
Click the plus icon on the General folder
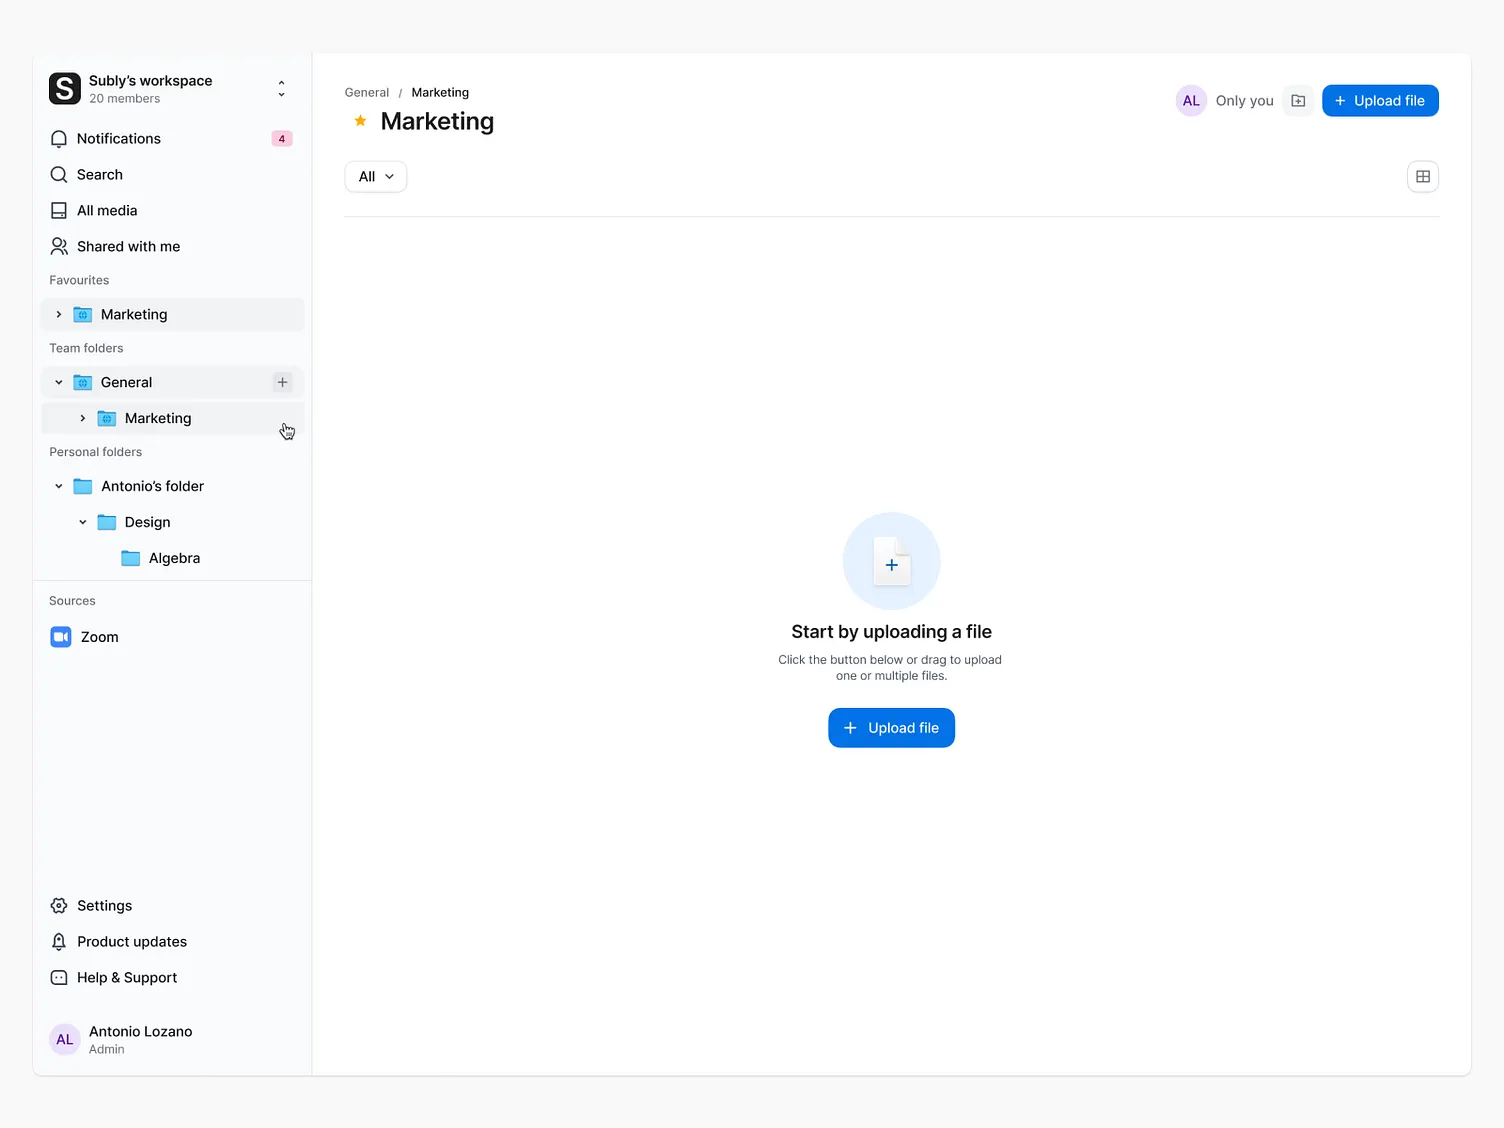(x=282, y=382)
